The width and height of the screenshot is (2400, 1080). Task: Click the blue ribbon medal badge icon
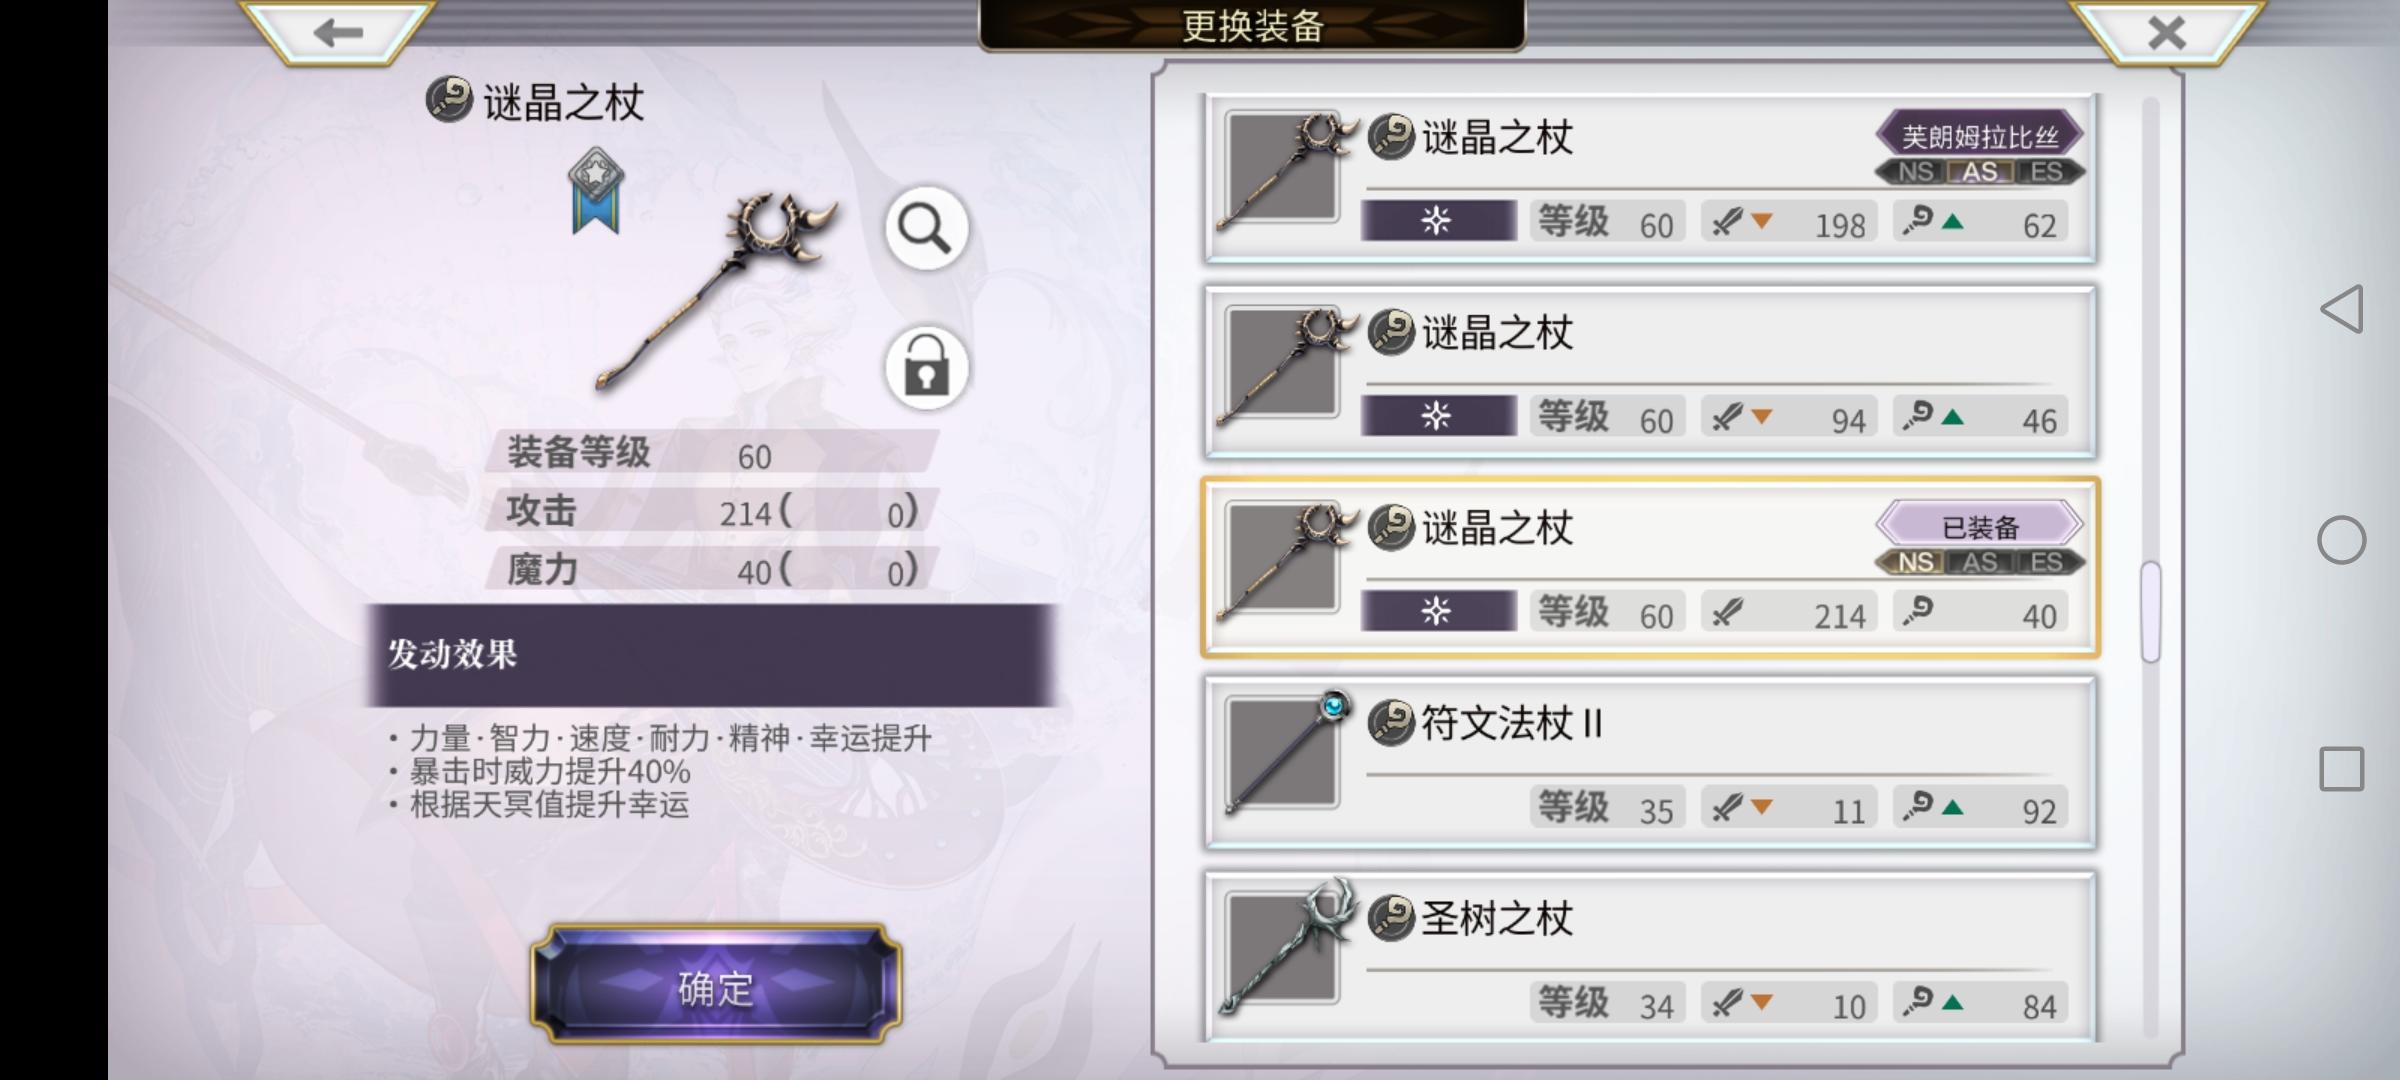coord(596,191)
